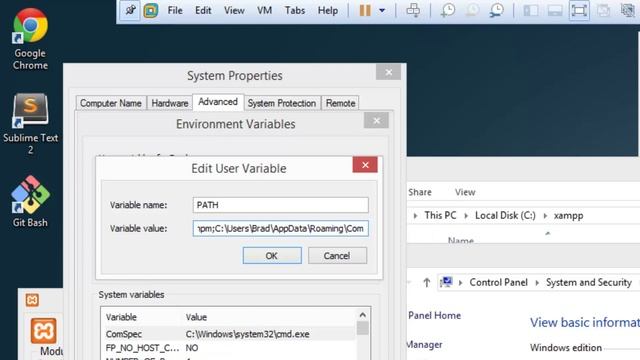Open the snapshot manager

click(x=497, y=11)
